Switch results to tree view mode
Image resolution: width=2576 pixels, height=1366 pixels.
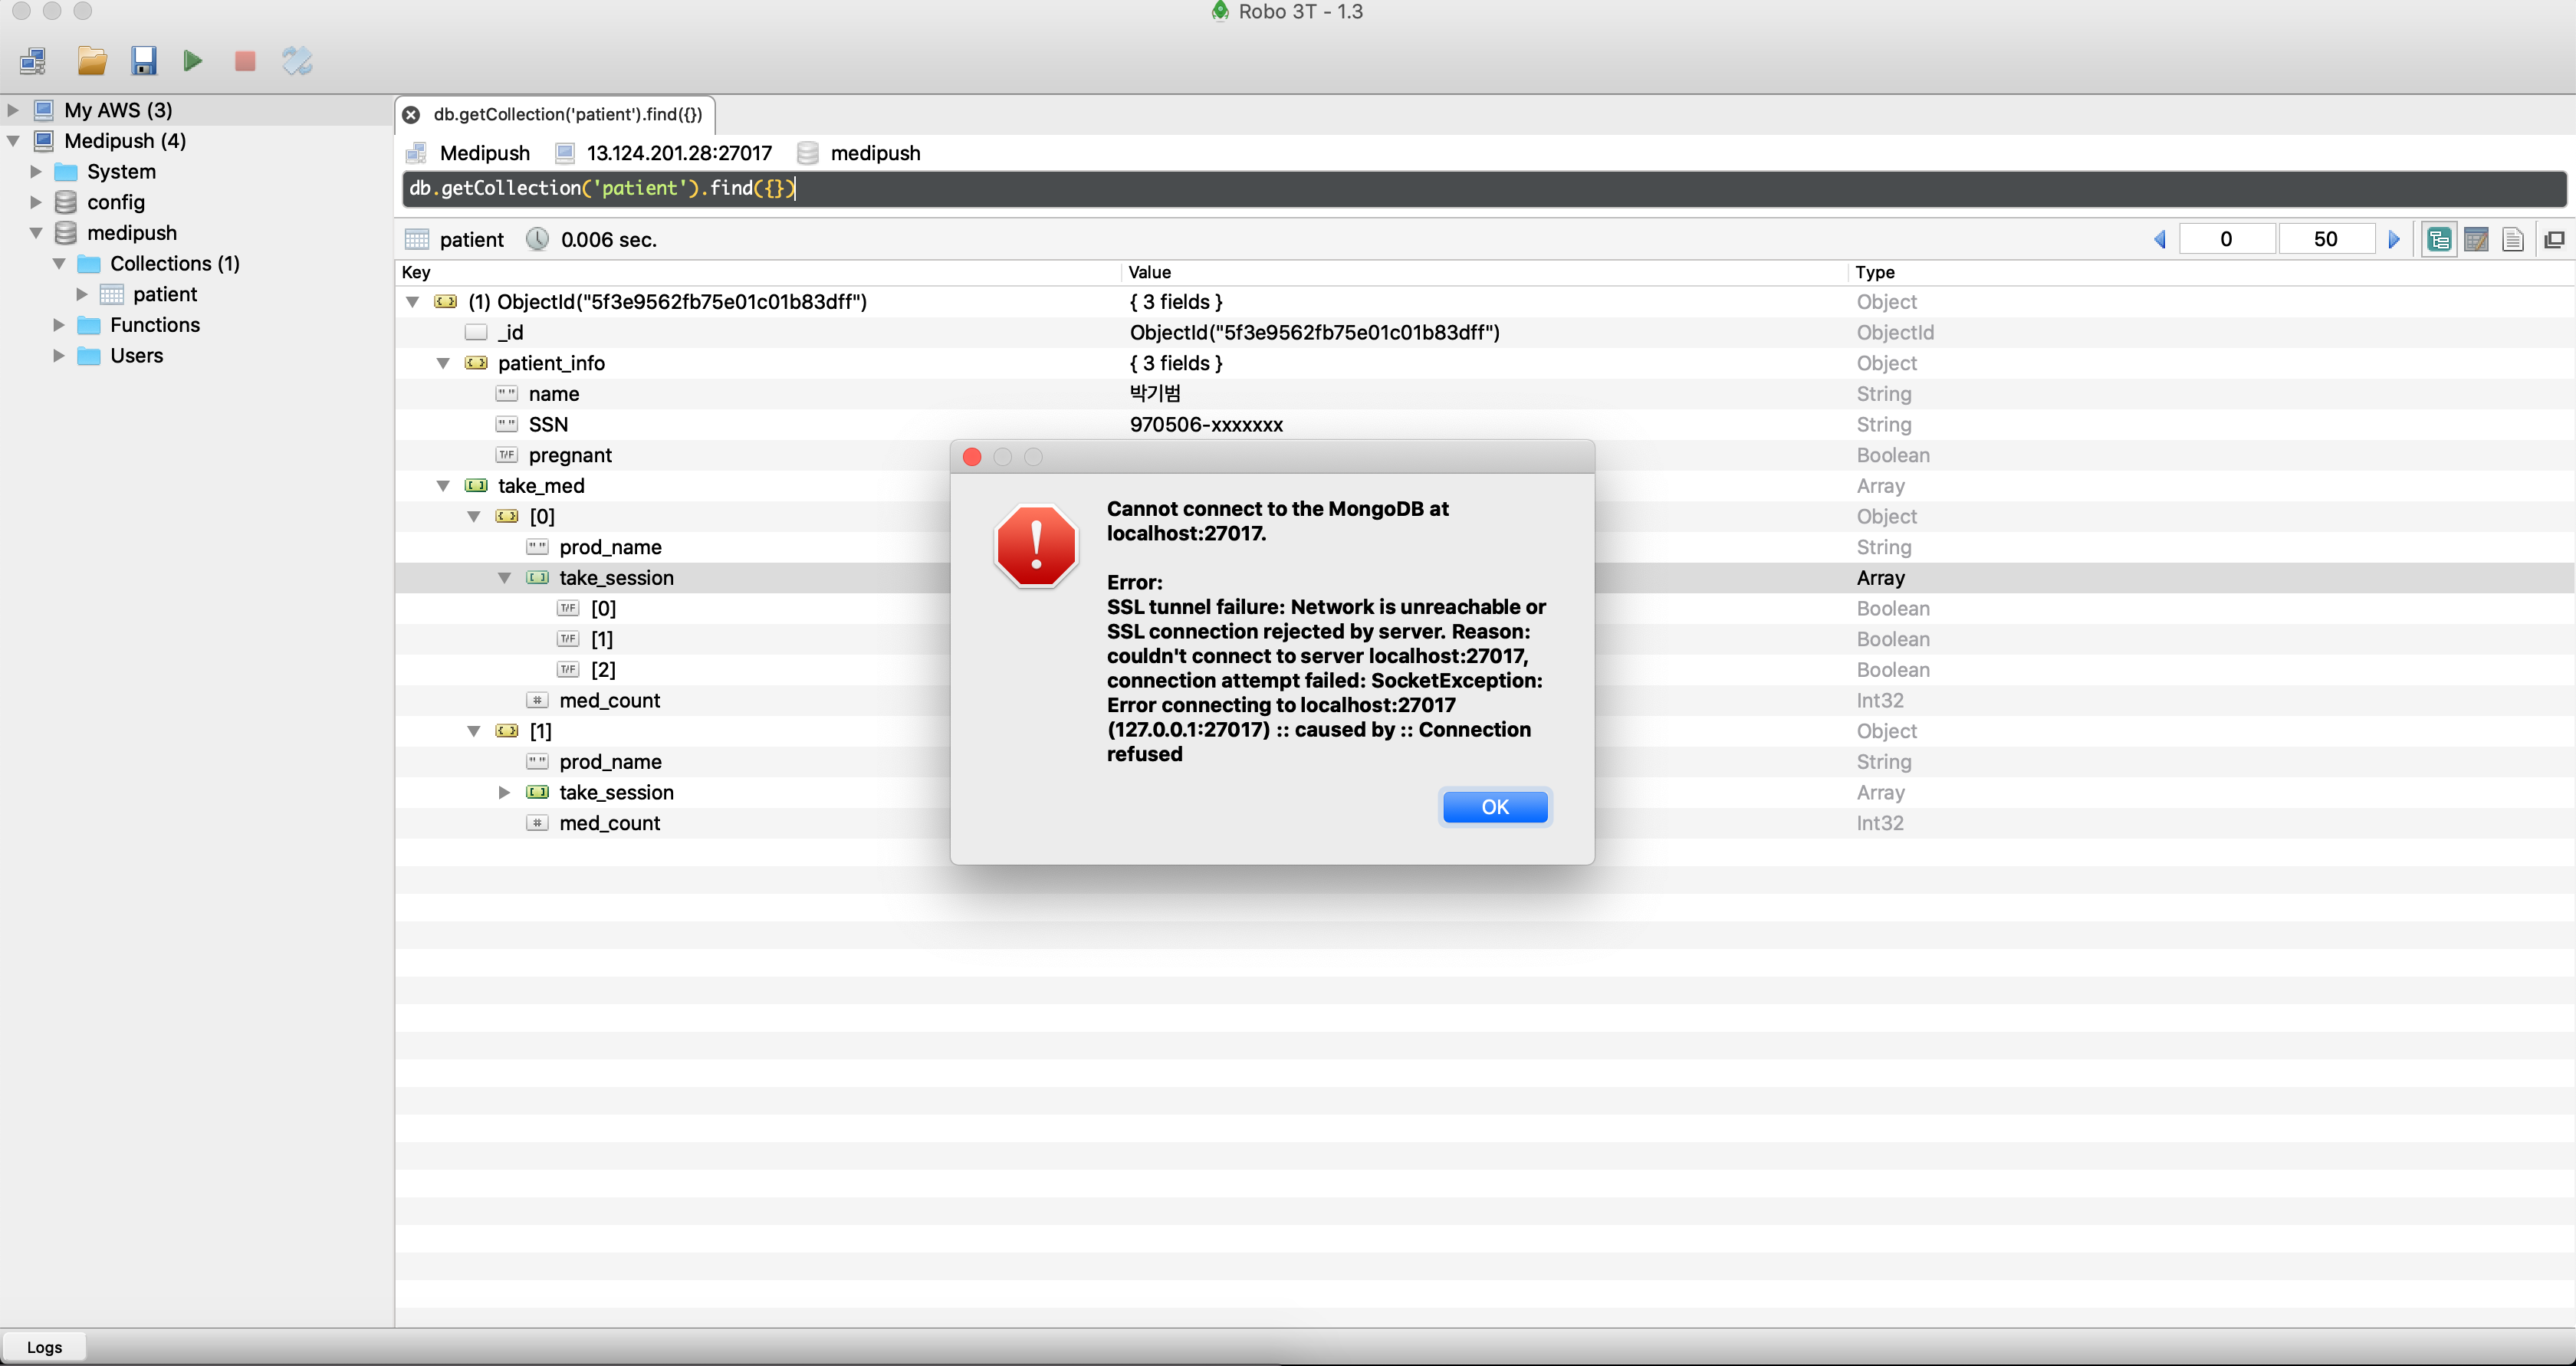point(2438,239)
